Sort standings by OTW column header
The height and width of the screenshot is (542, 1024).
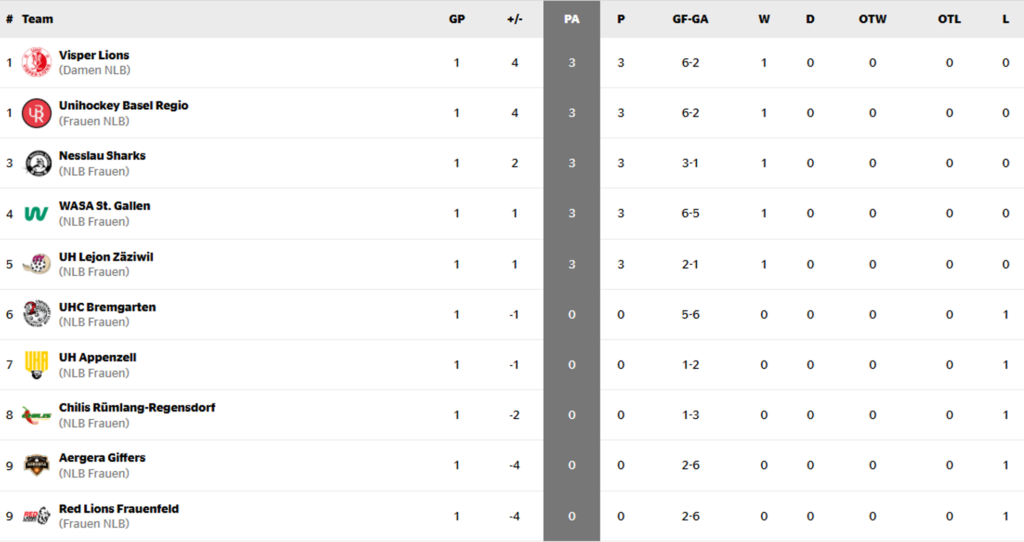(872, 19)
